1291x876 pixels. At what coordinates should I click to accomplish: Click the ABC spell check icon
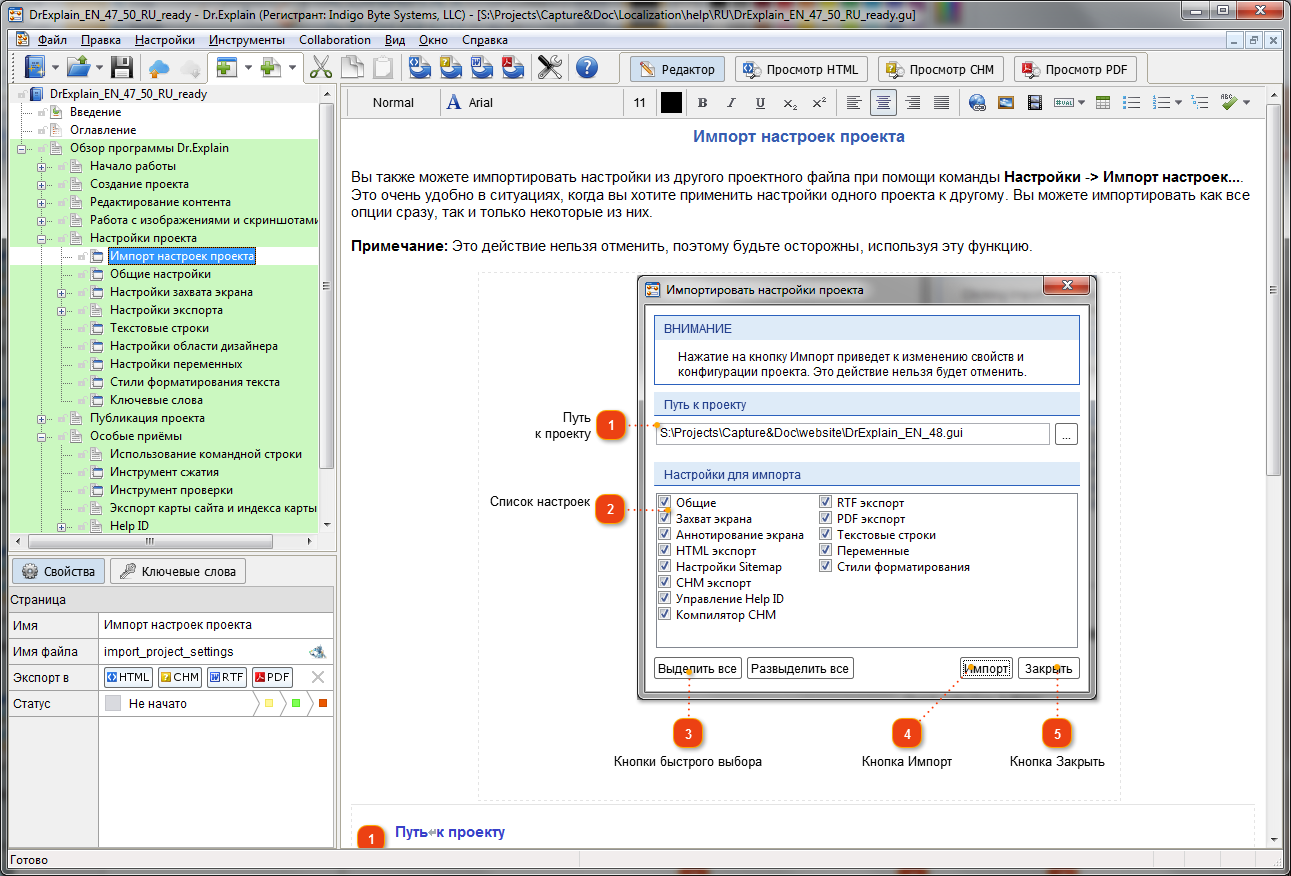1230,102
